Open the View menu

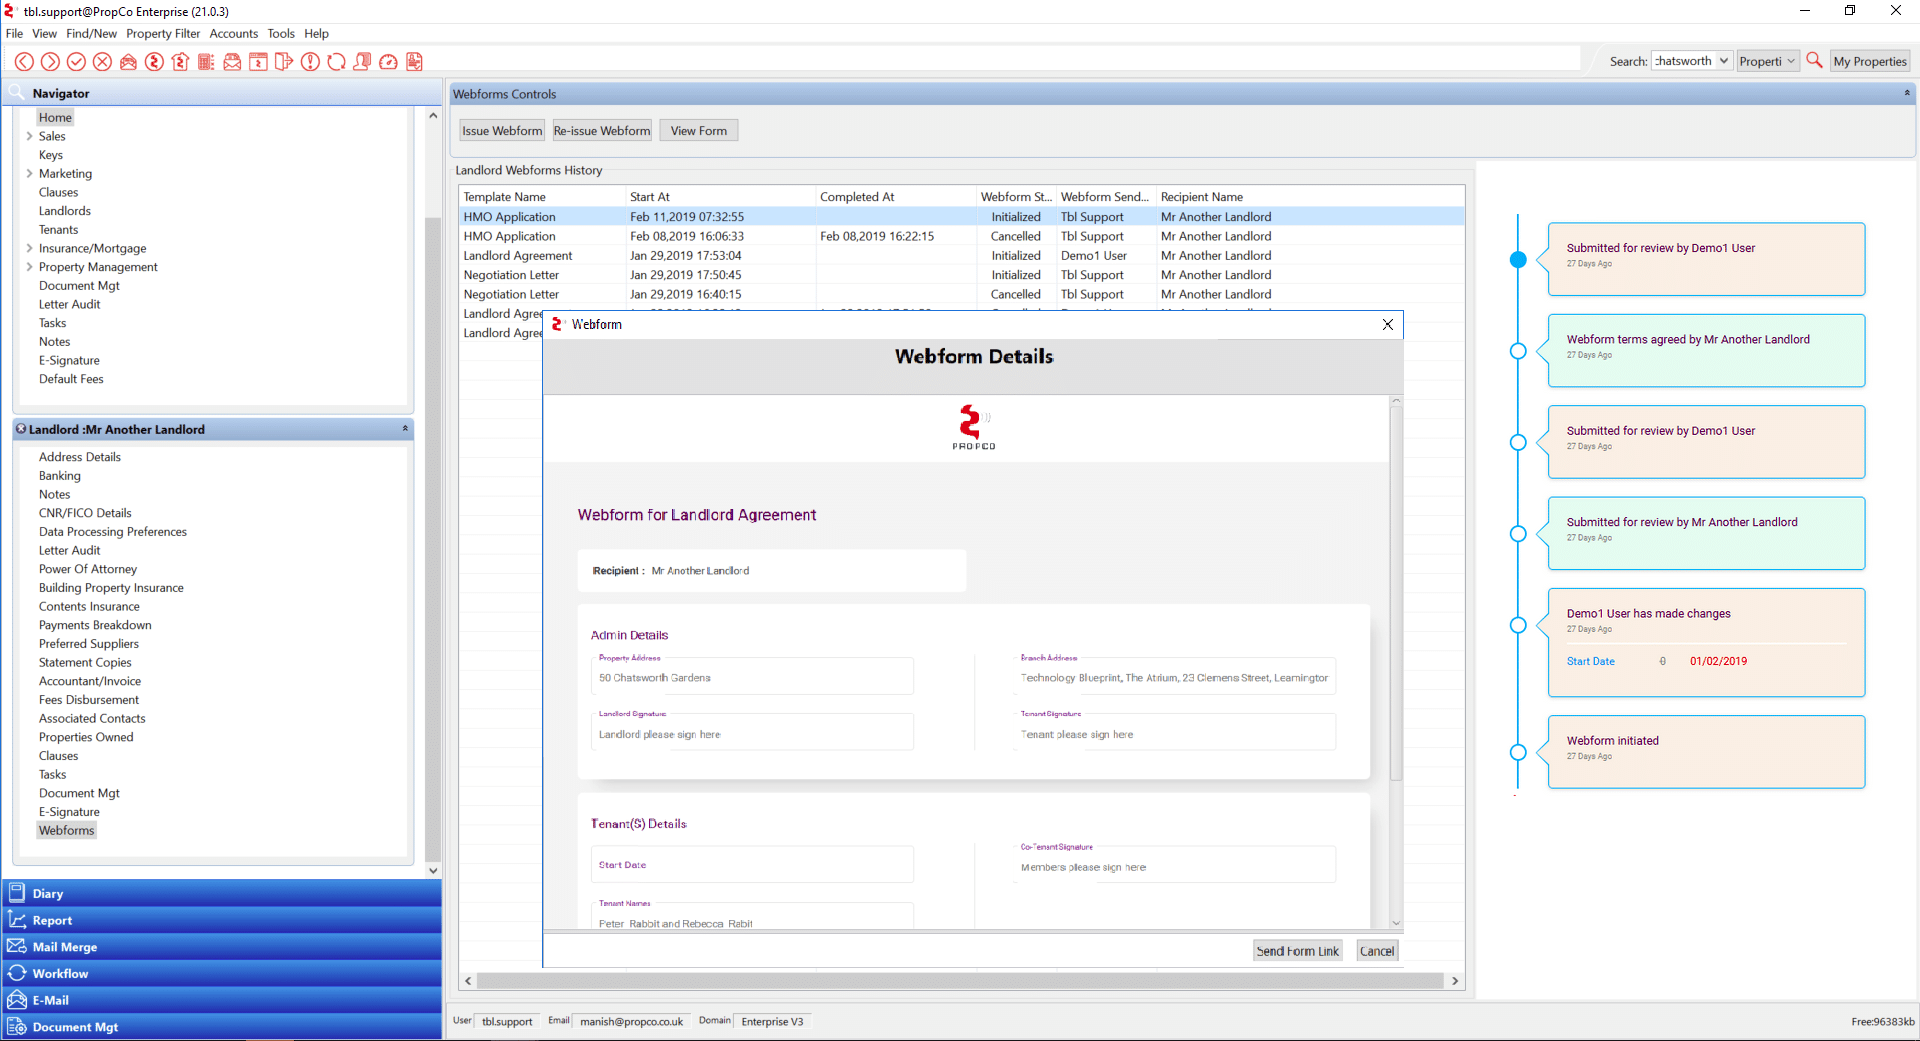coord(44,33)
